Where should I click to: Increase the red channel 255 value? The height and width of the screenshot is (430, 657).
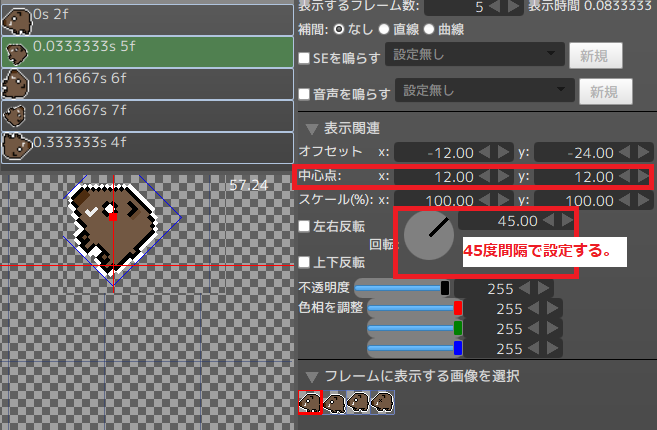(553, 308)
